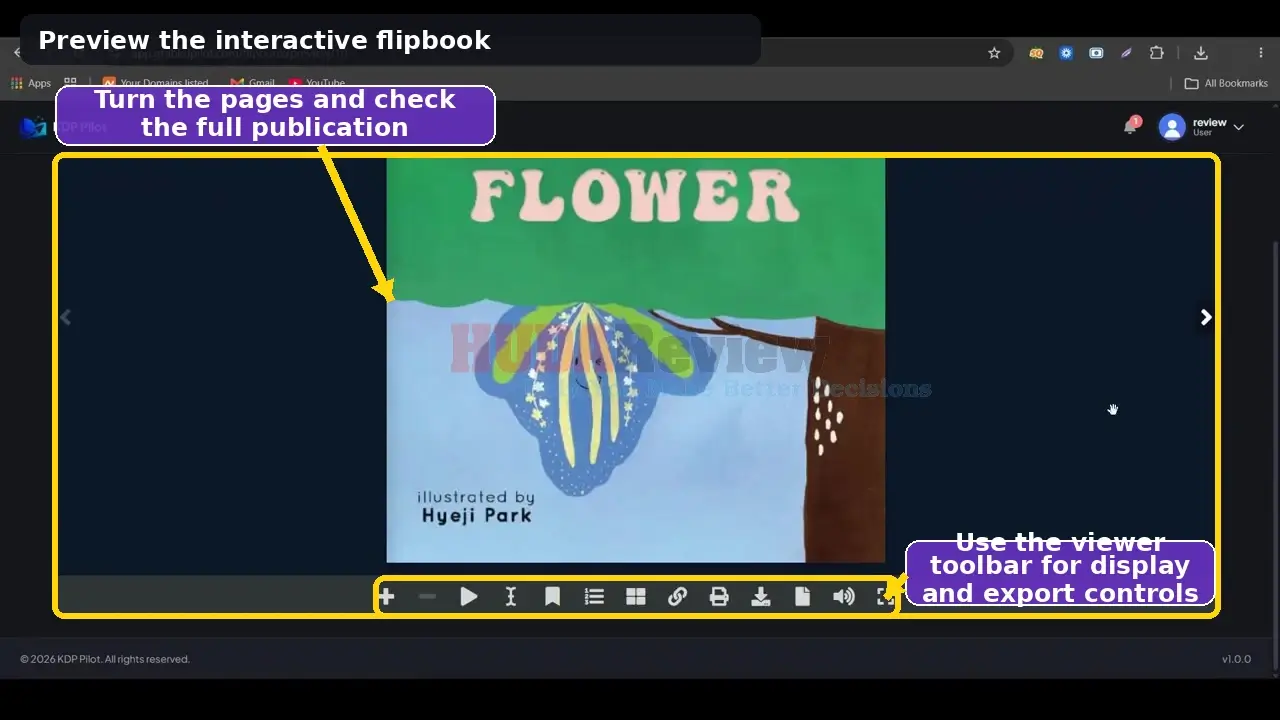The height and width of the screenshot is (720, 1280).
Task: Open browser downloads icon
Action: [1201, 53]
